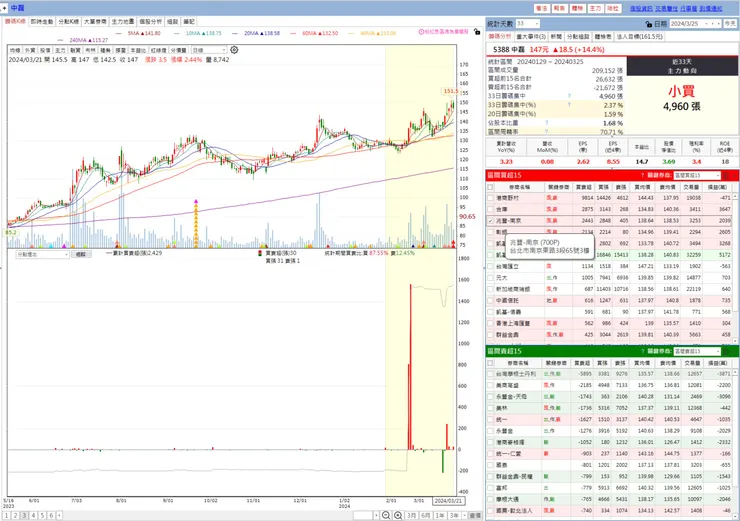
Task: Open the 日線 period dropdown
Action: [x=209, y=50]
